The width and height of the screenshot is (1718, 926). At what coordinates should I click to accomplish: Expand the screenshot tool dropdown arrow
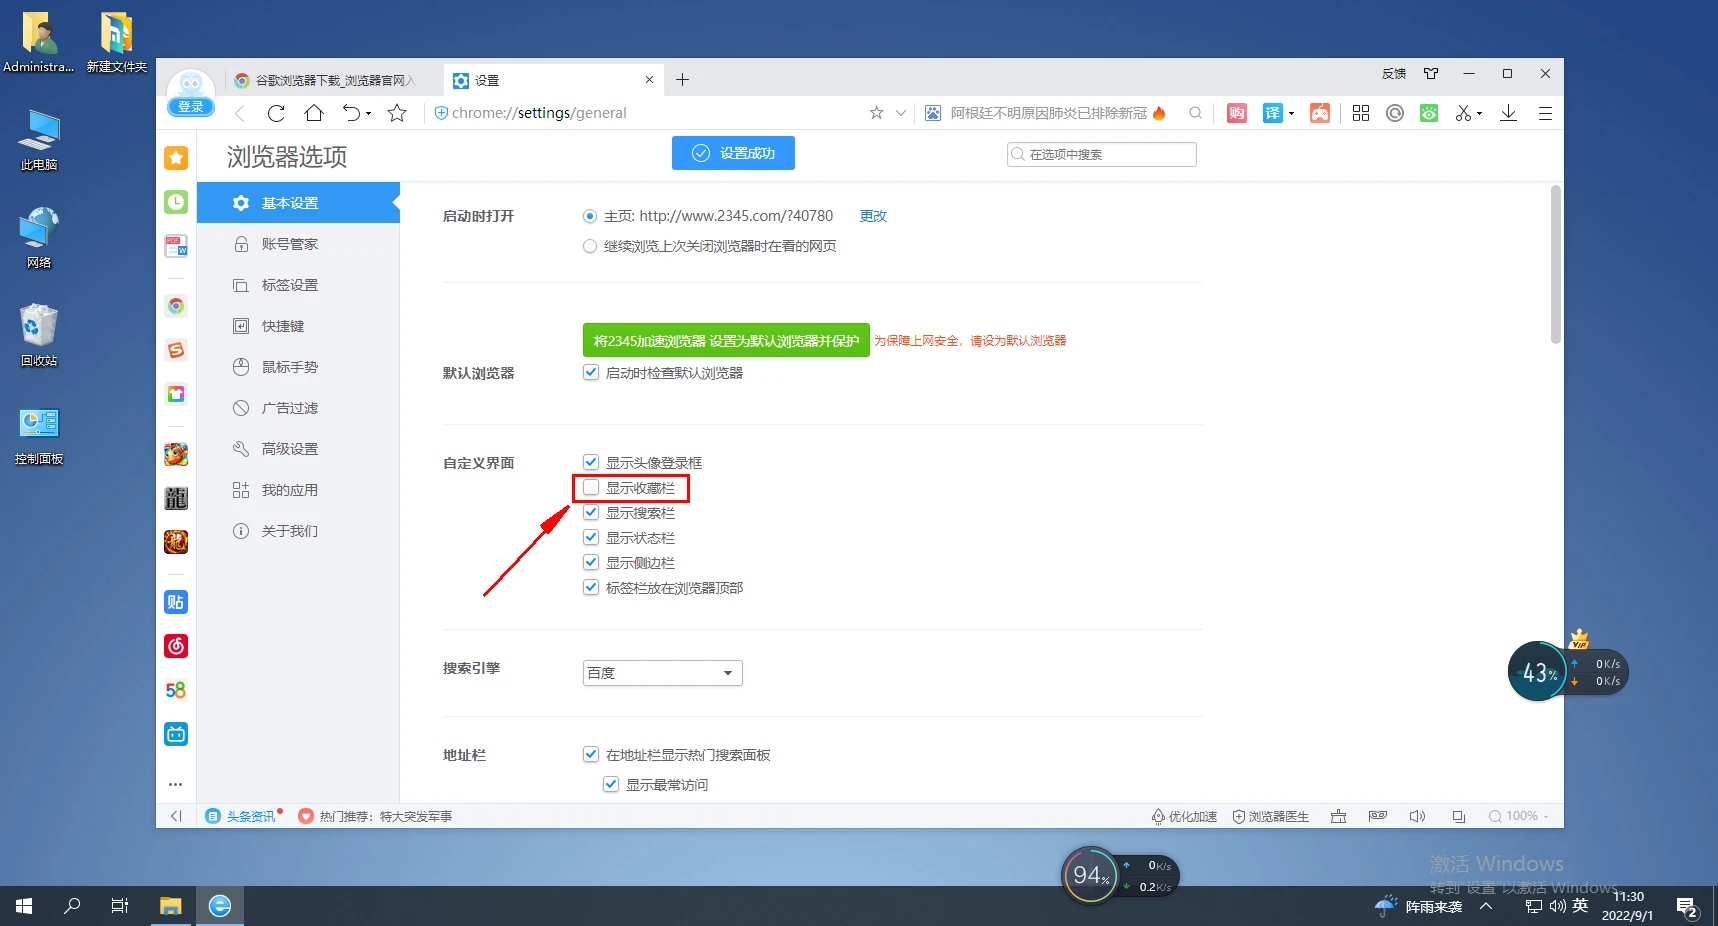tap(1479, 113)
